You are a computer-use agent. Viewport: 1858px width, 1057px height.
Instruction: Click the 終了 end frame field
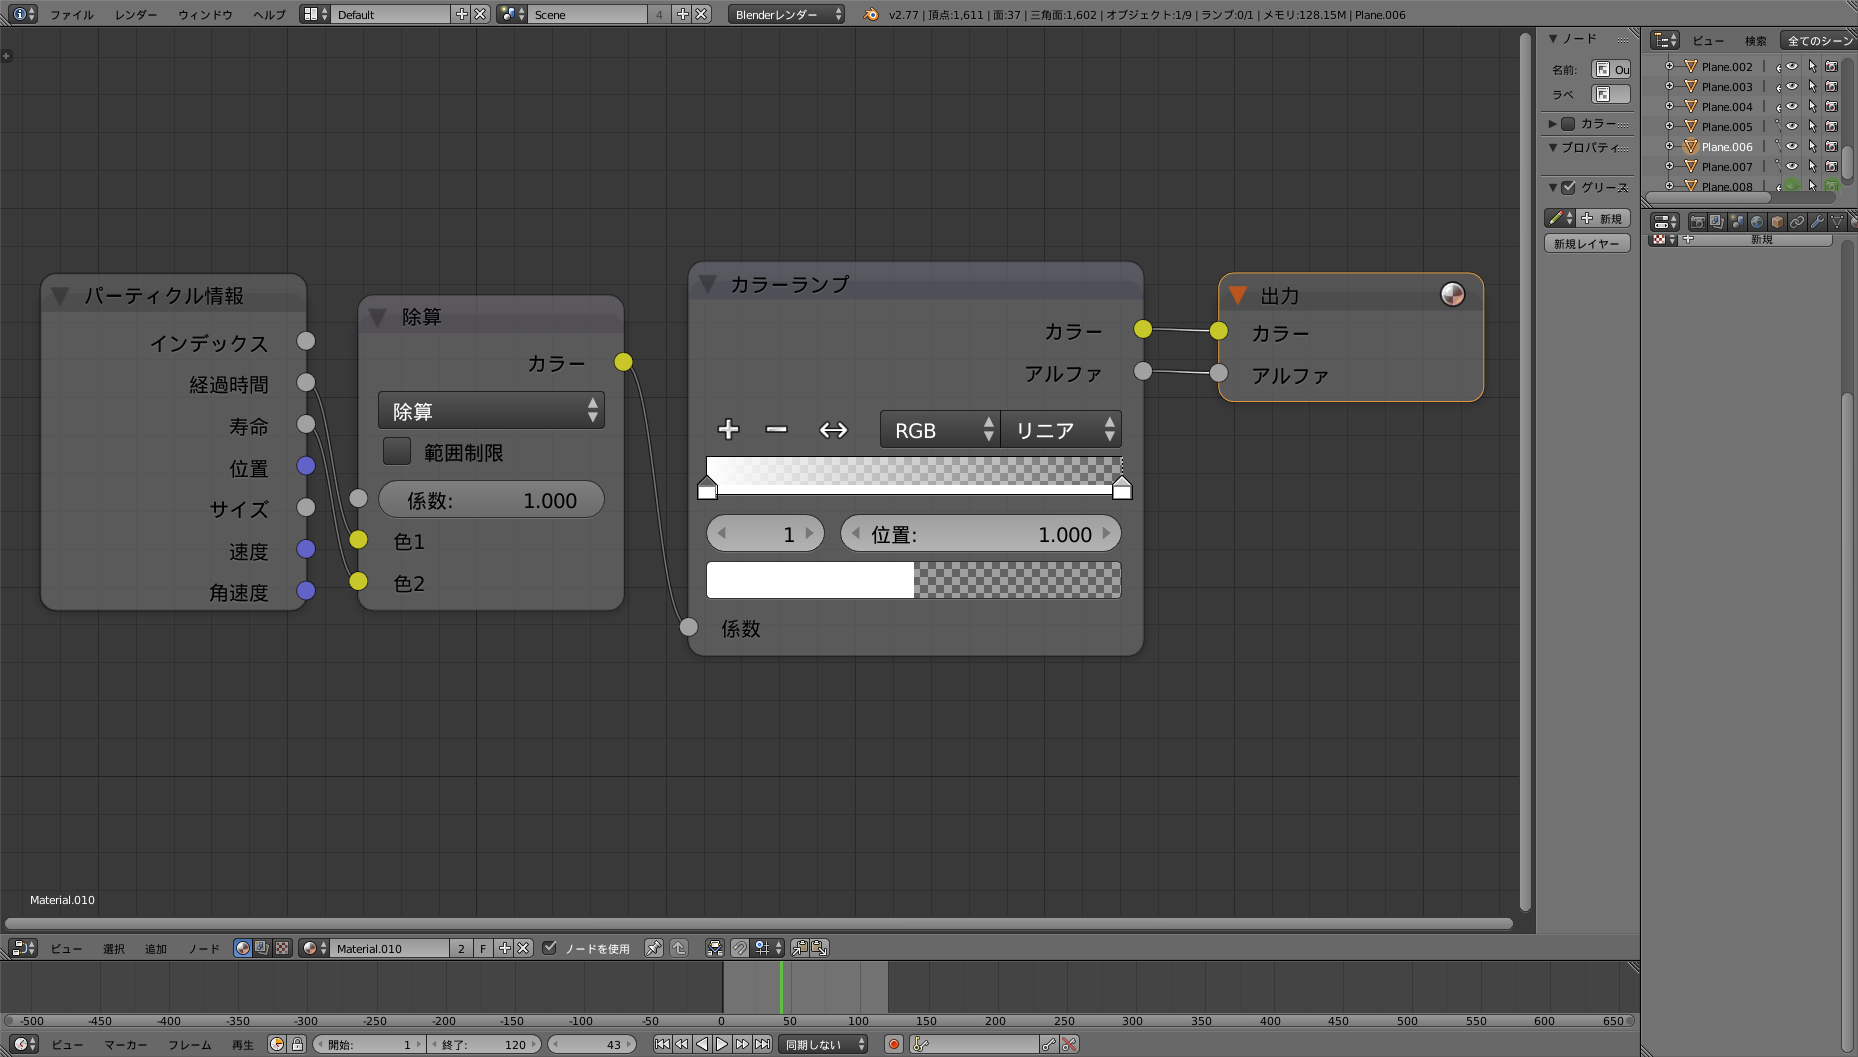(x=484, y=1044)
